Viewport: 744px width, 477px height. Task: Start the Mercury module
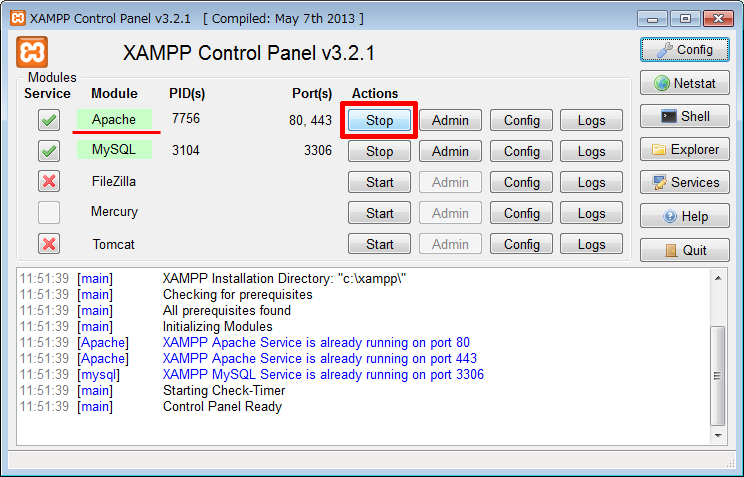(x=379, y=213)
